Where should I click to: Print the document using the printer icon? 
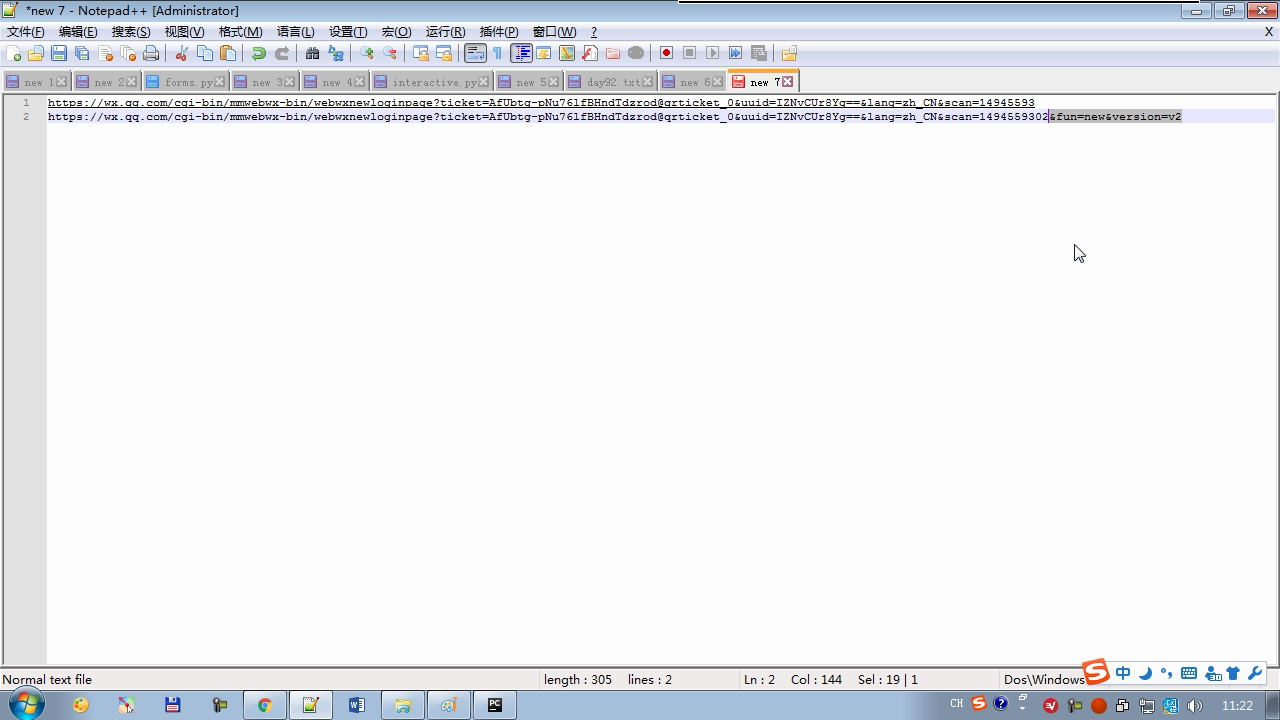pyautogui.click(x=151, y=53)
